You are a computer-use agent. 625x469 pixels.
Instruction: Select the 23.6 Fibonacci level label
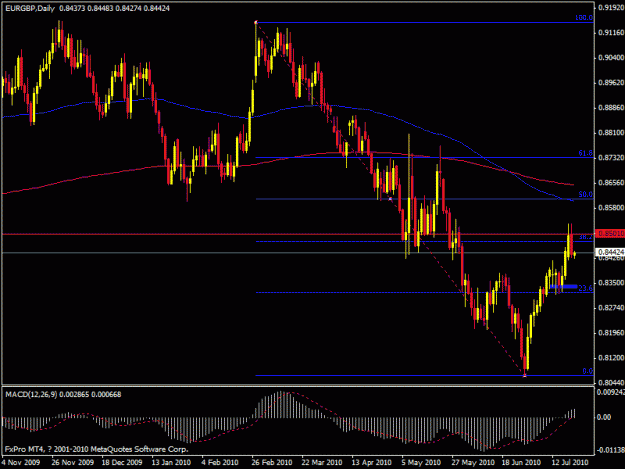coord(586,288)
